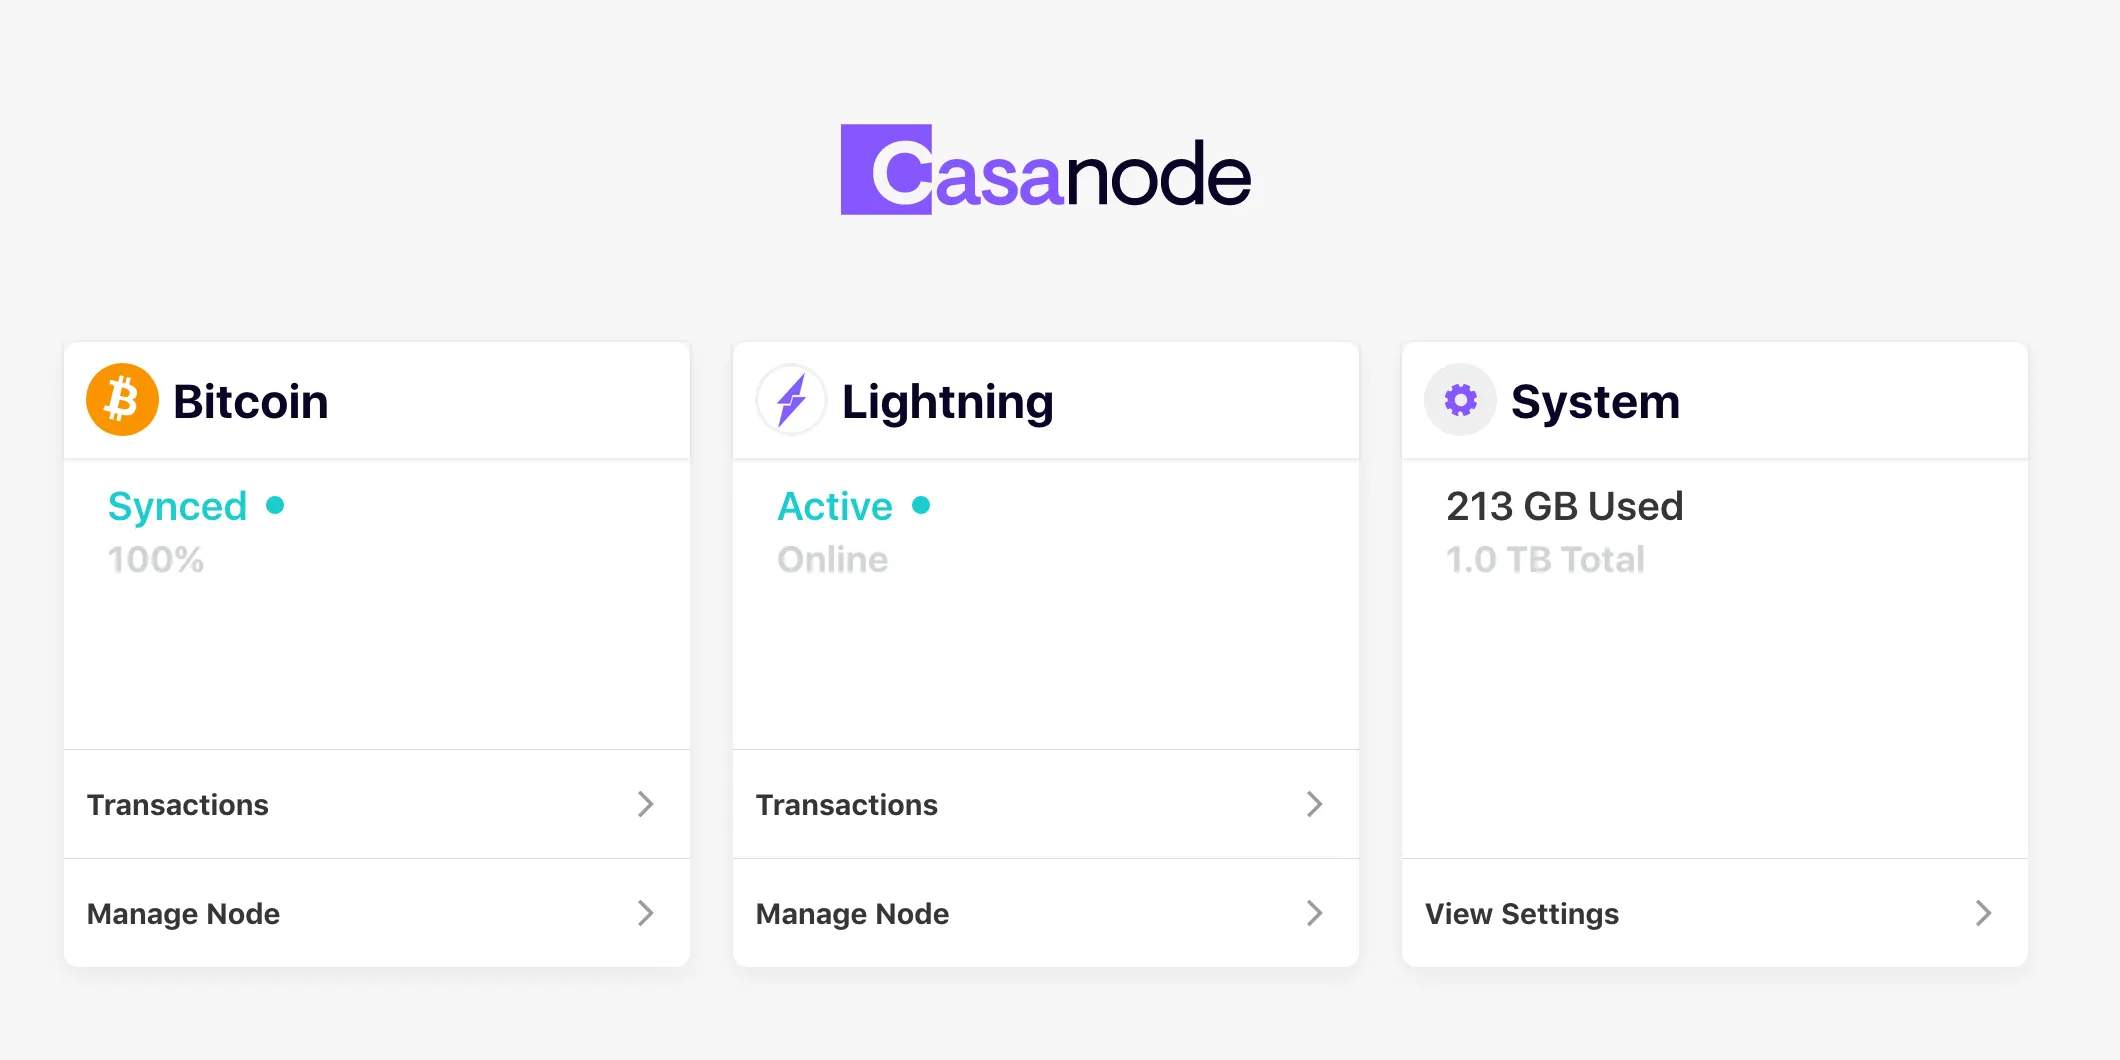Click the orange Bitcoin logo icon
Screen dimensions: 2120x1060
click(x=122, y=400)
